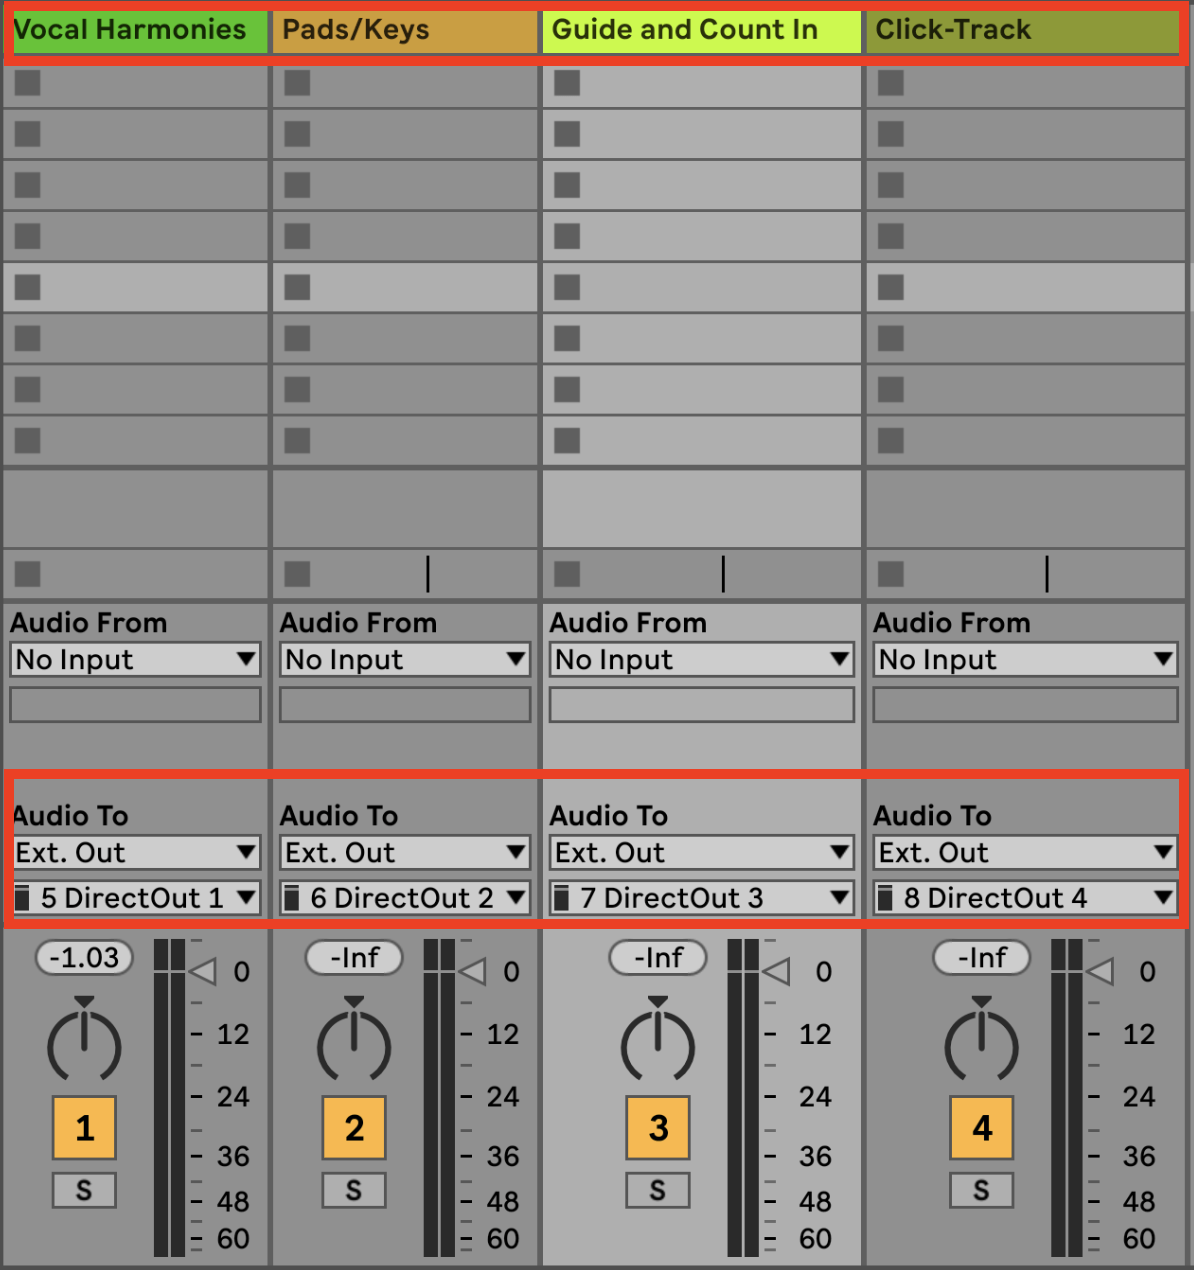The width and height of the screenshot is (1194, 1270).
Task: Open Audio From dropdown on Pads/Keys
Action: [405, 660]
